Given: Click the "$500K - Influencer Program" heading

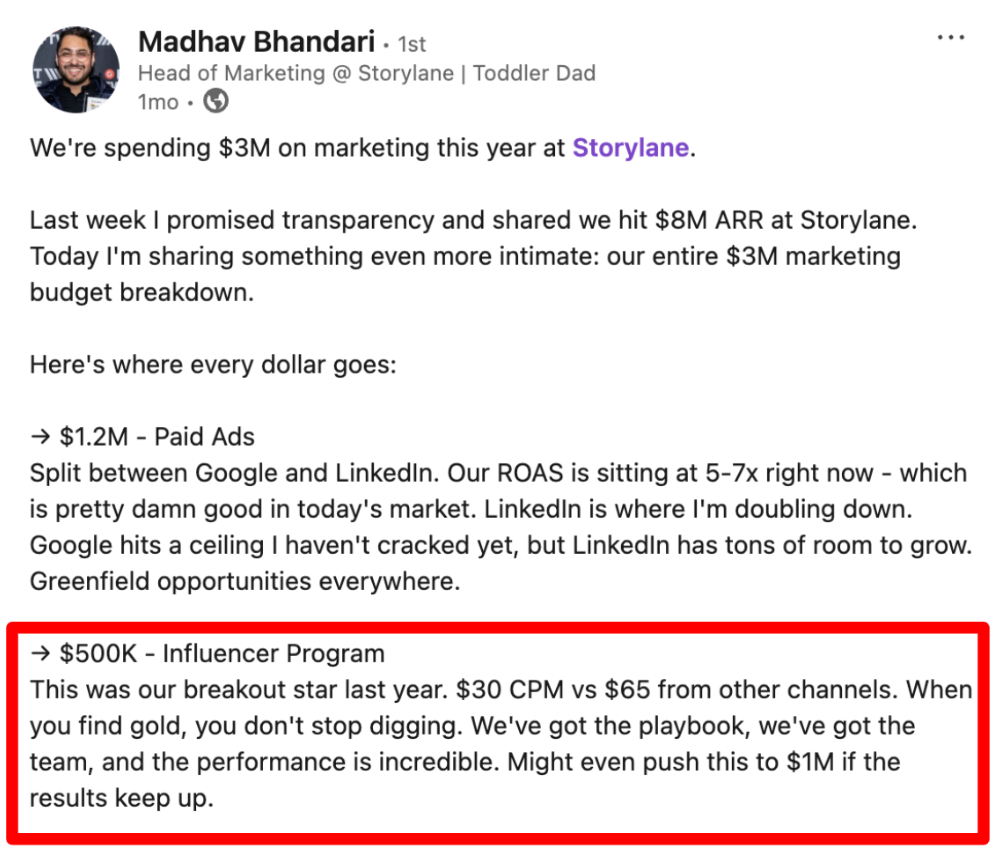Looking at the screenshot, I should 222,654.
